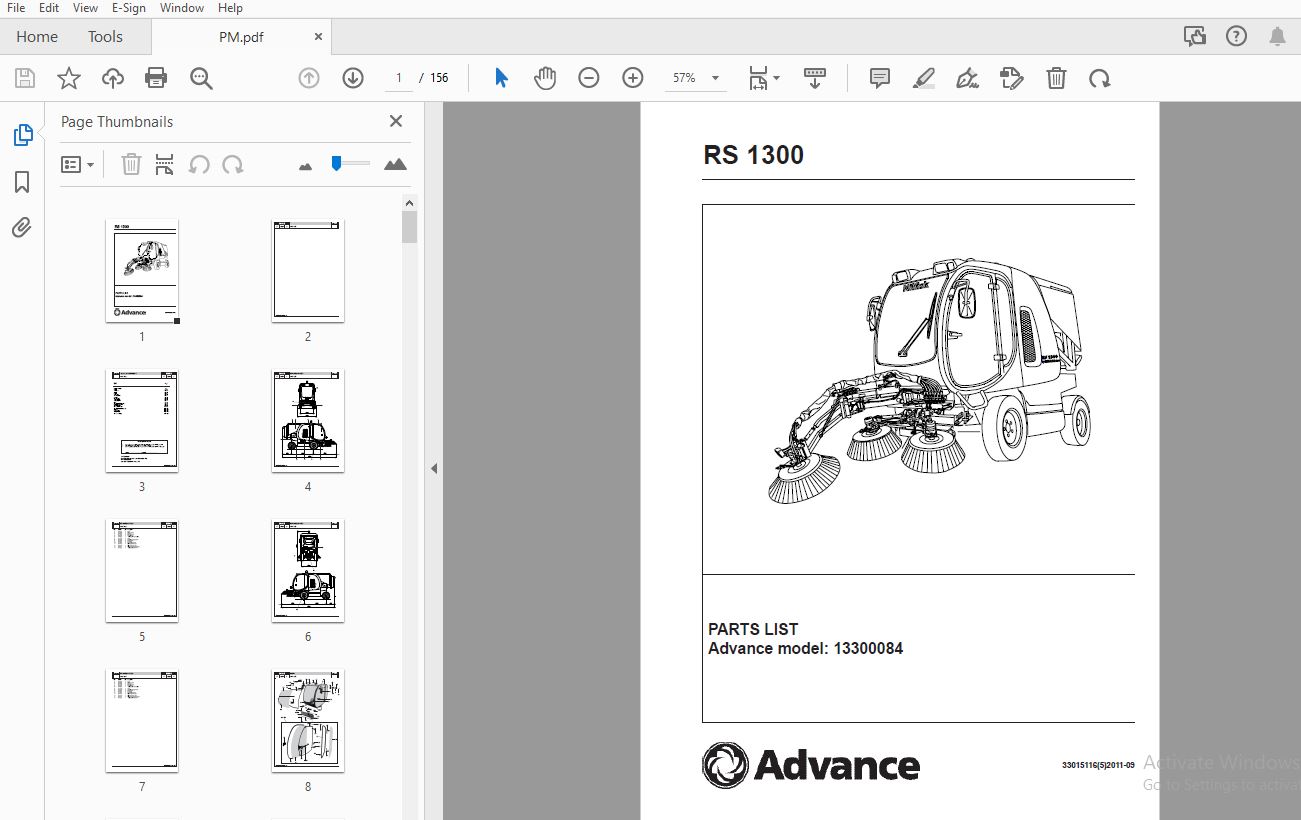
Task: Switch to the Tools tab
Action: pos(105,36)
